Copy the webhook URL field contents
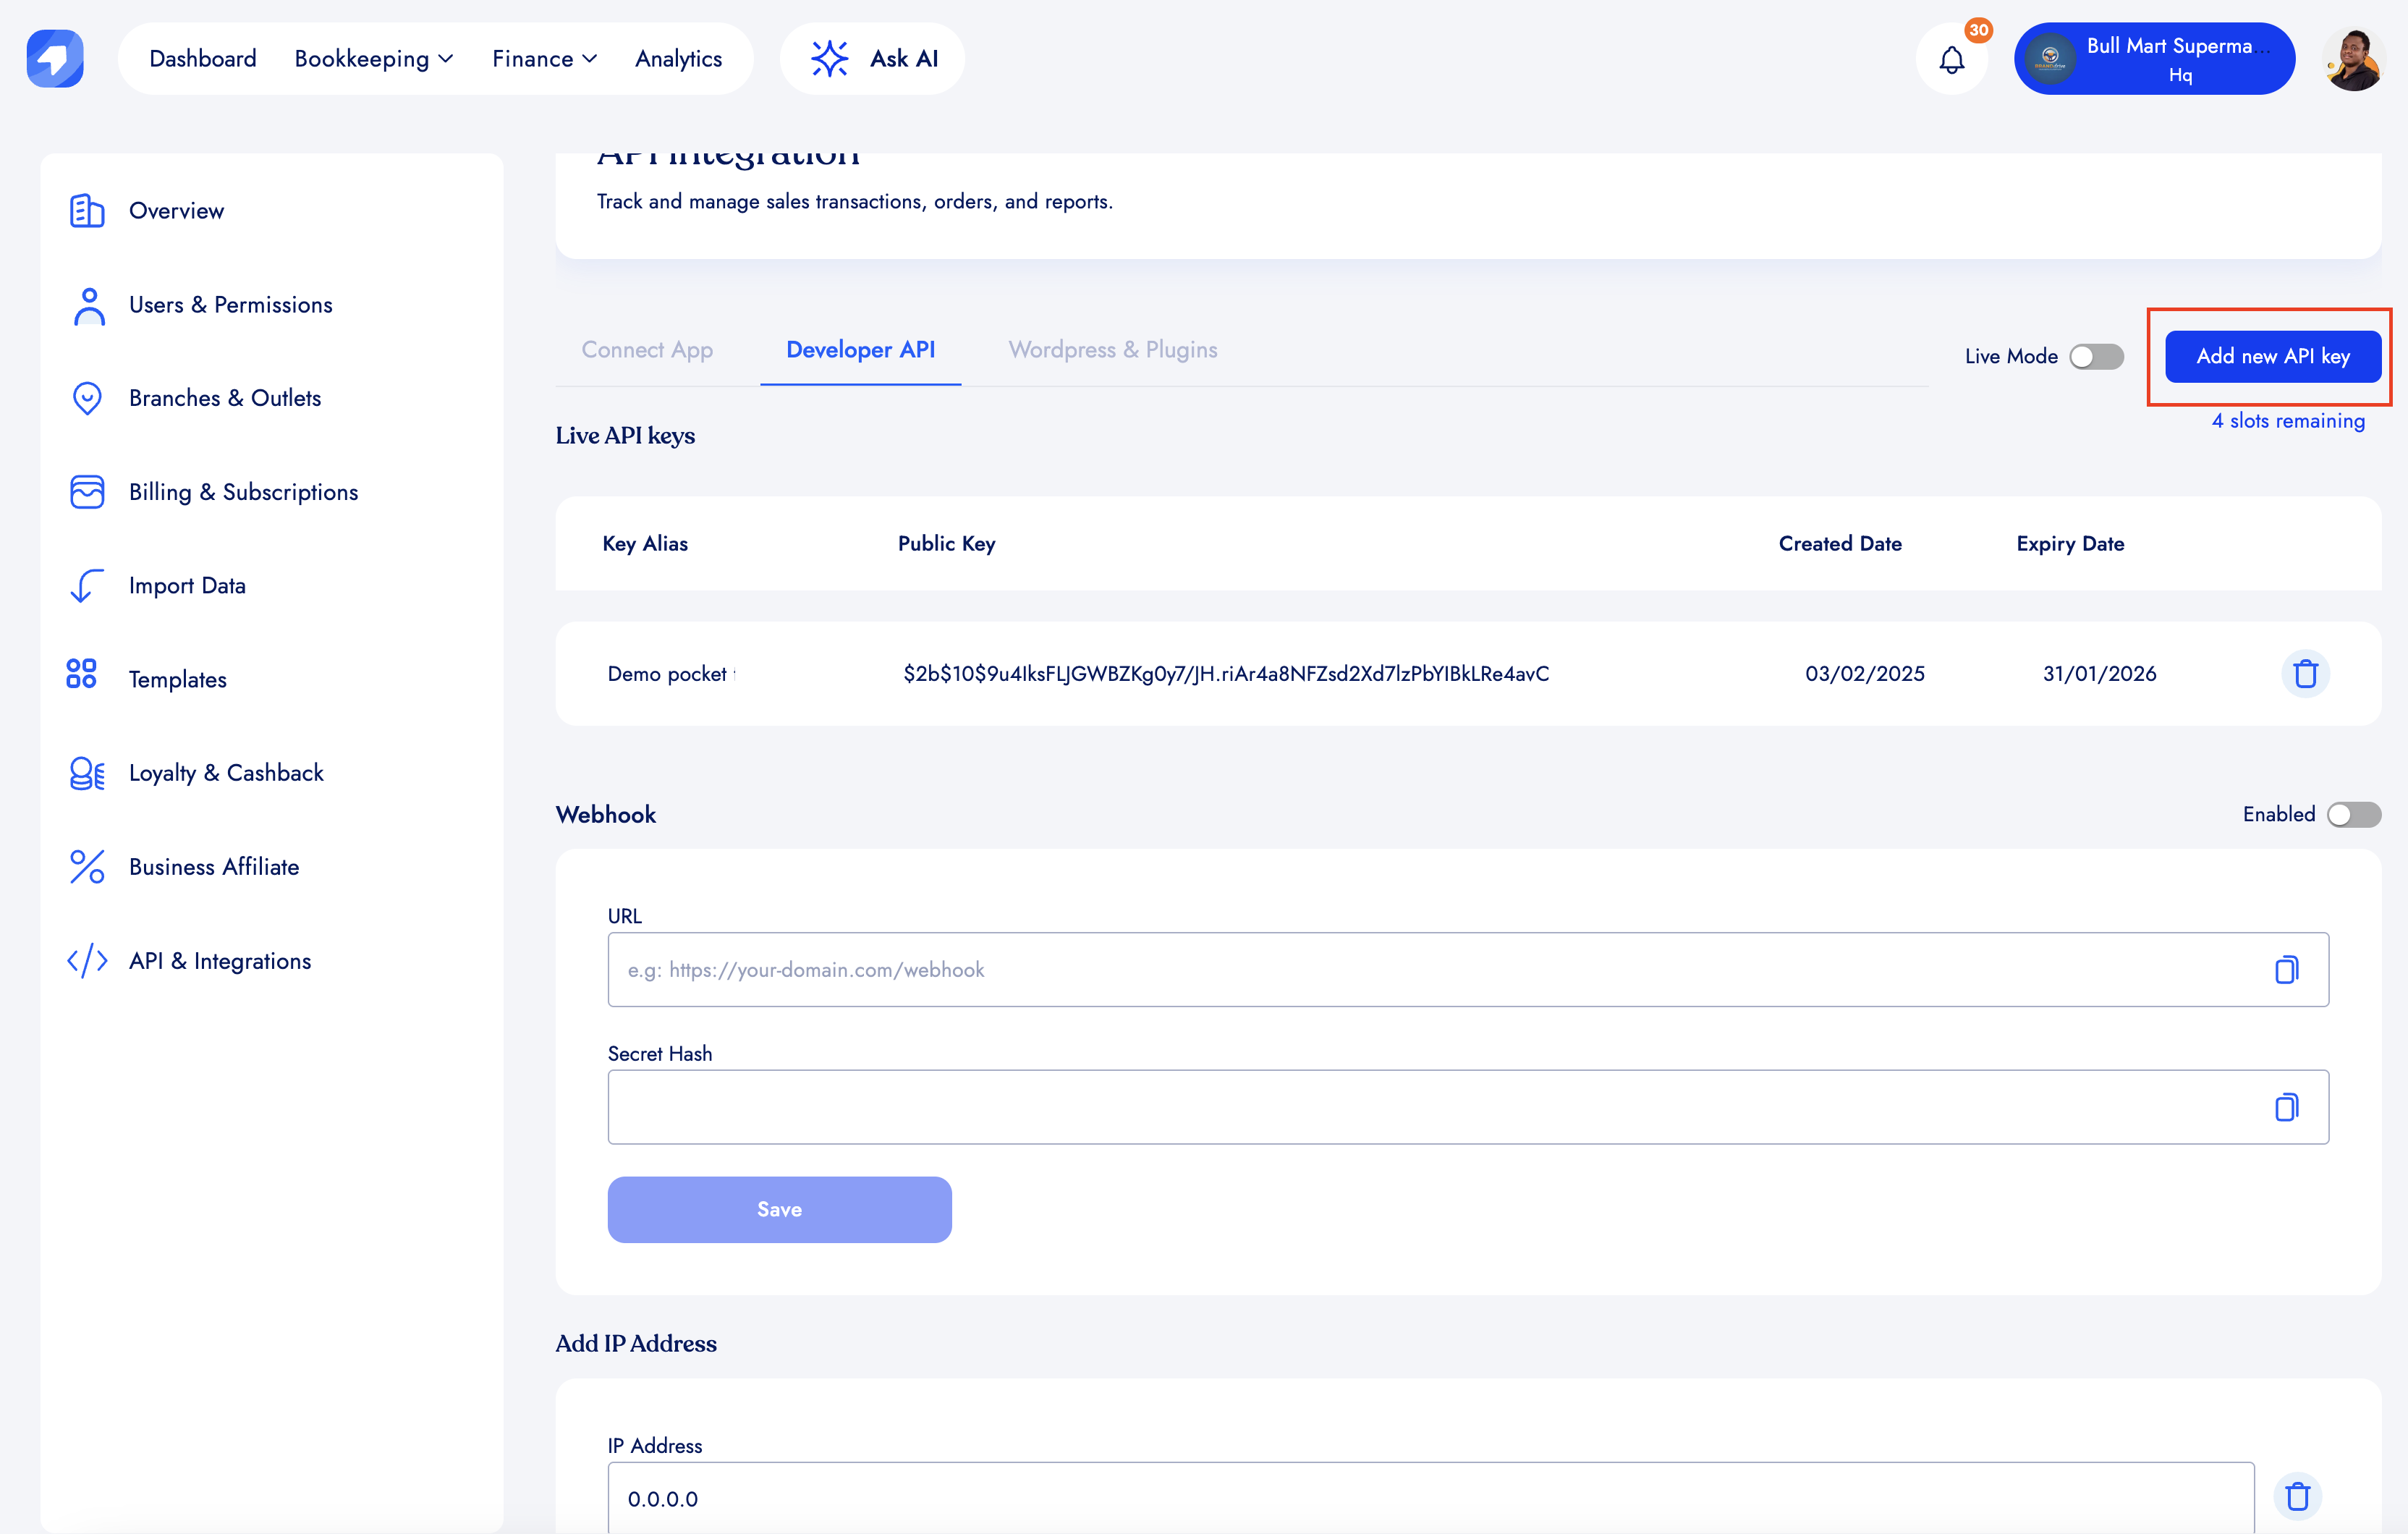The height and width of the screenshot is (1534, 2408). (2286, 970)
